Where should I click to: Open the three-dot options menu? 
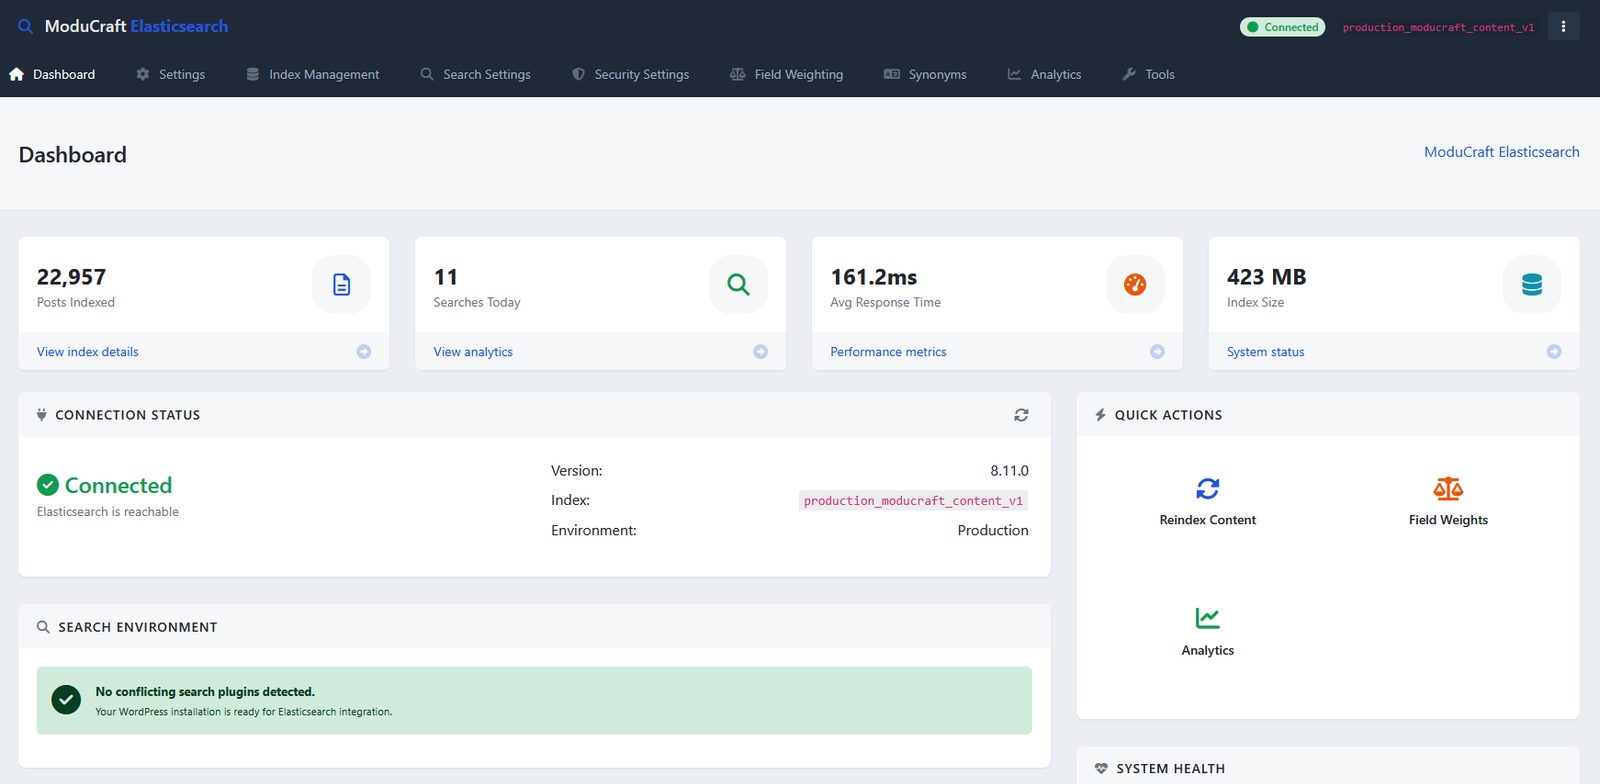tap(1563, 26)
